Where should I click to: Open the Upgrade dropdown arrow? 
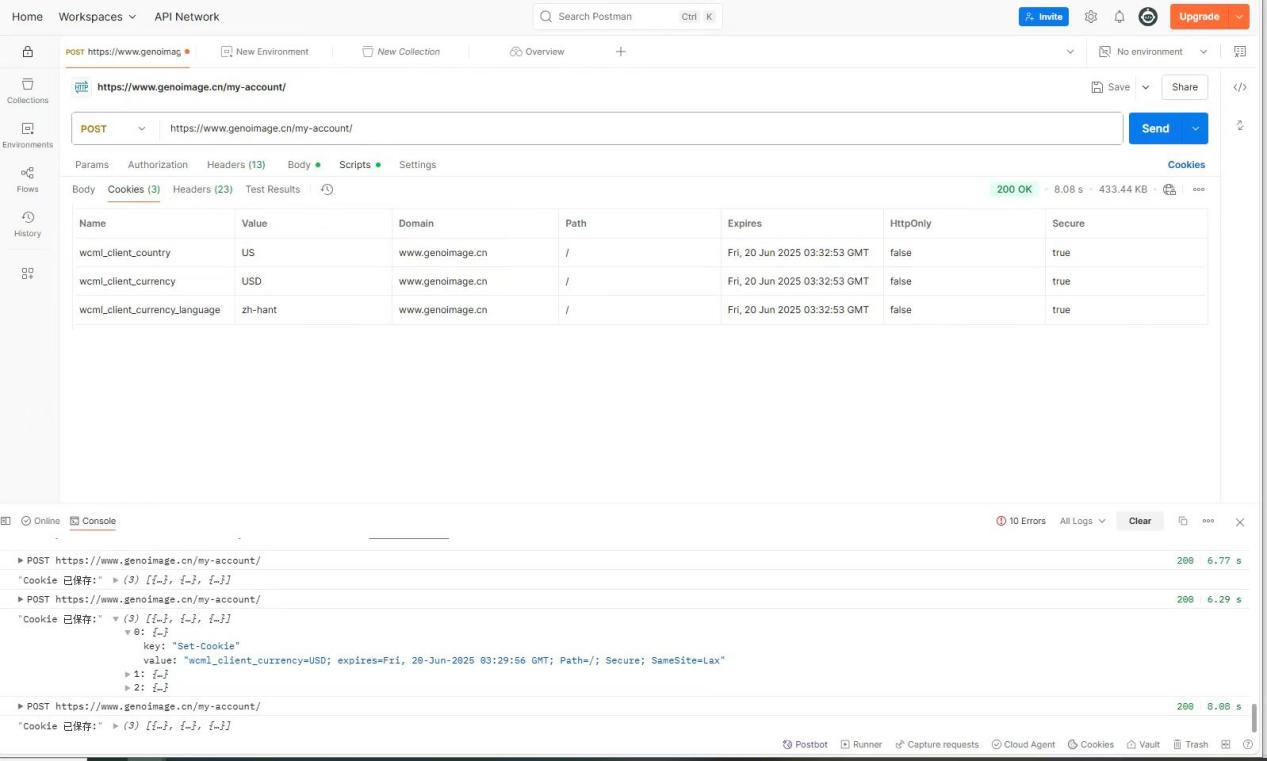(x=1240, y=17)
